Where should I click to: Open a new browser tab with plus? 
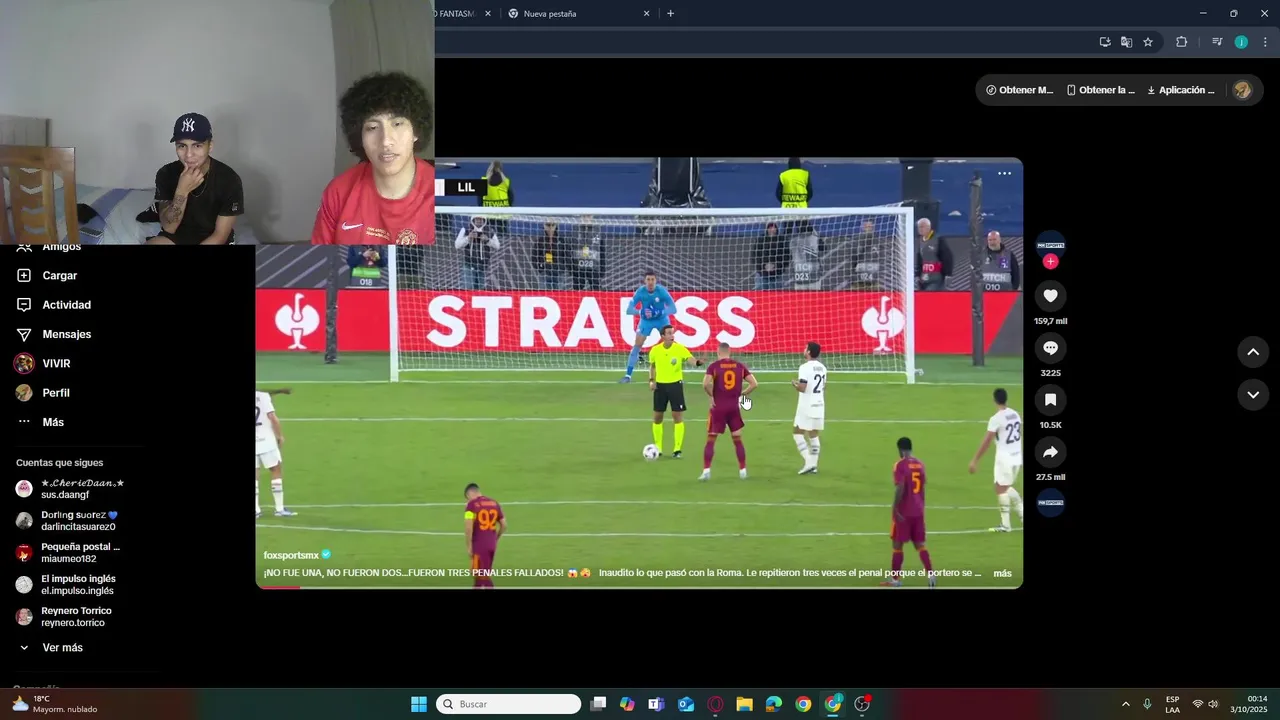(x=670, y=14)
